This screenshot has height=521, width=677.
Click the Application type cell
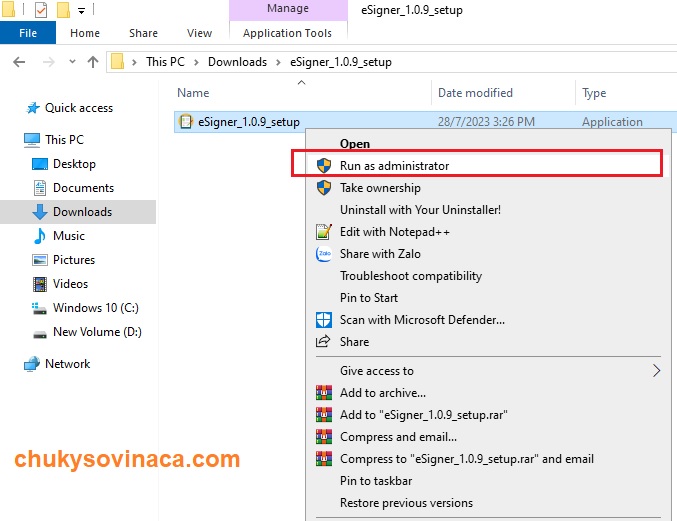612,122
